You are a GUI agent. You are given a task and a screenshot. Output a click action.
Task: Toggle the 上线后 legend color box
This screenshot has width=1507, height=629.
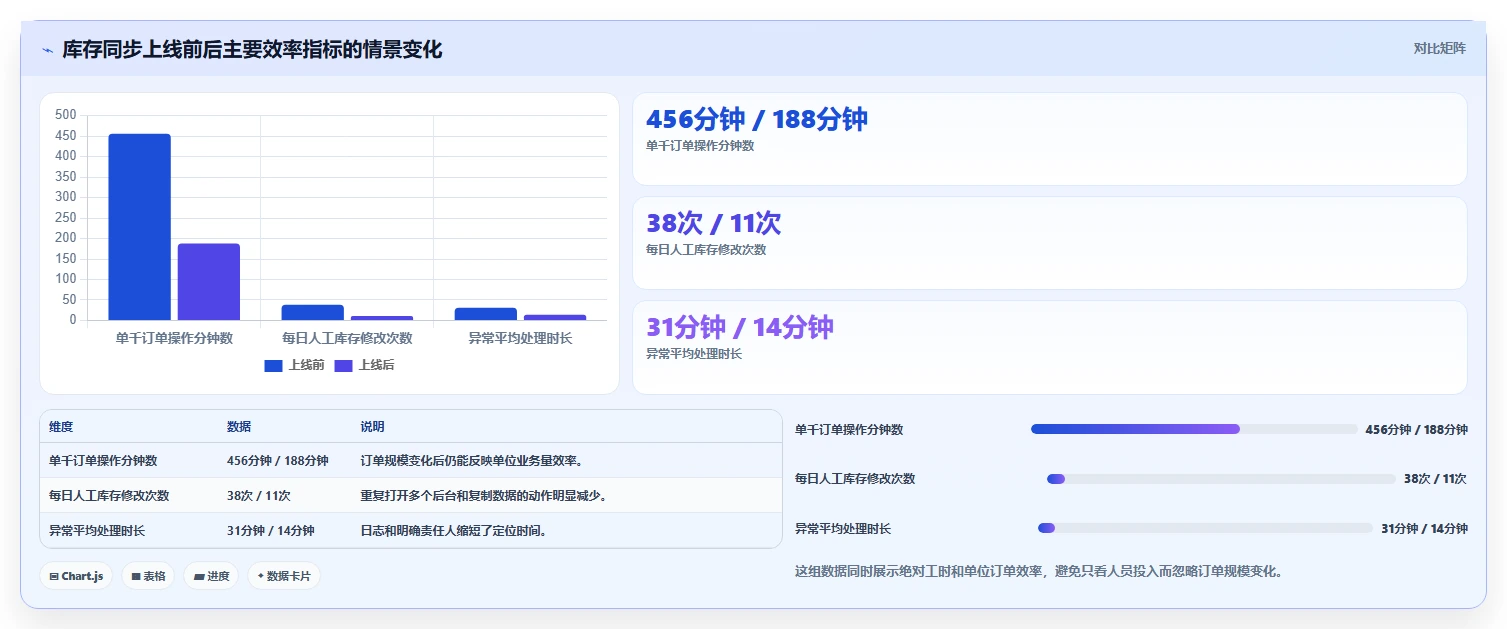click(x=343, y=366)
